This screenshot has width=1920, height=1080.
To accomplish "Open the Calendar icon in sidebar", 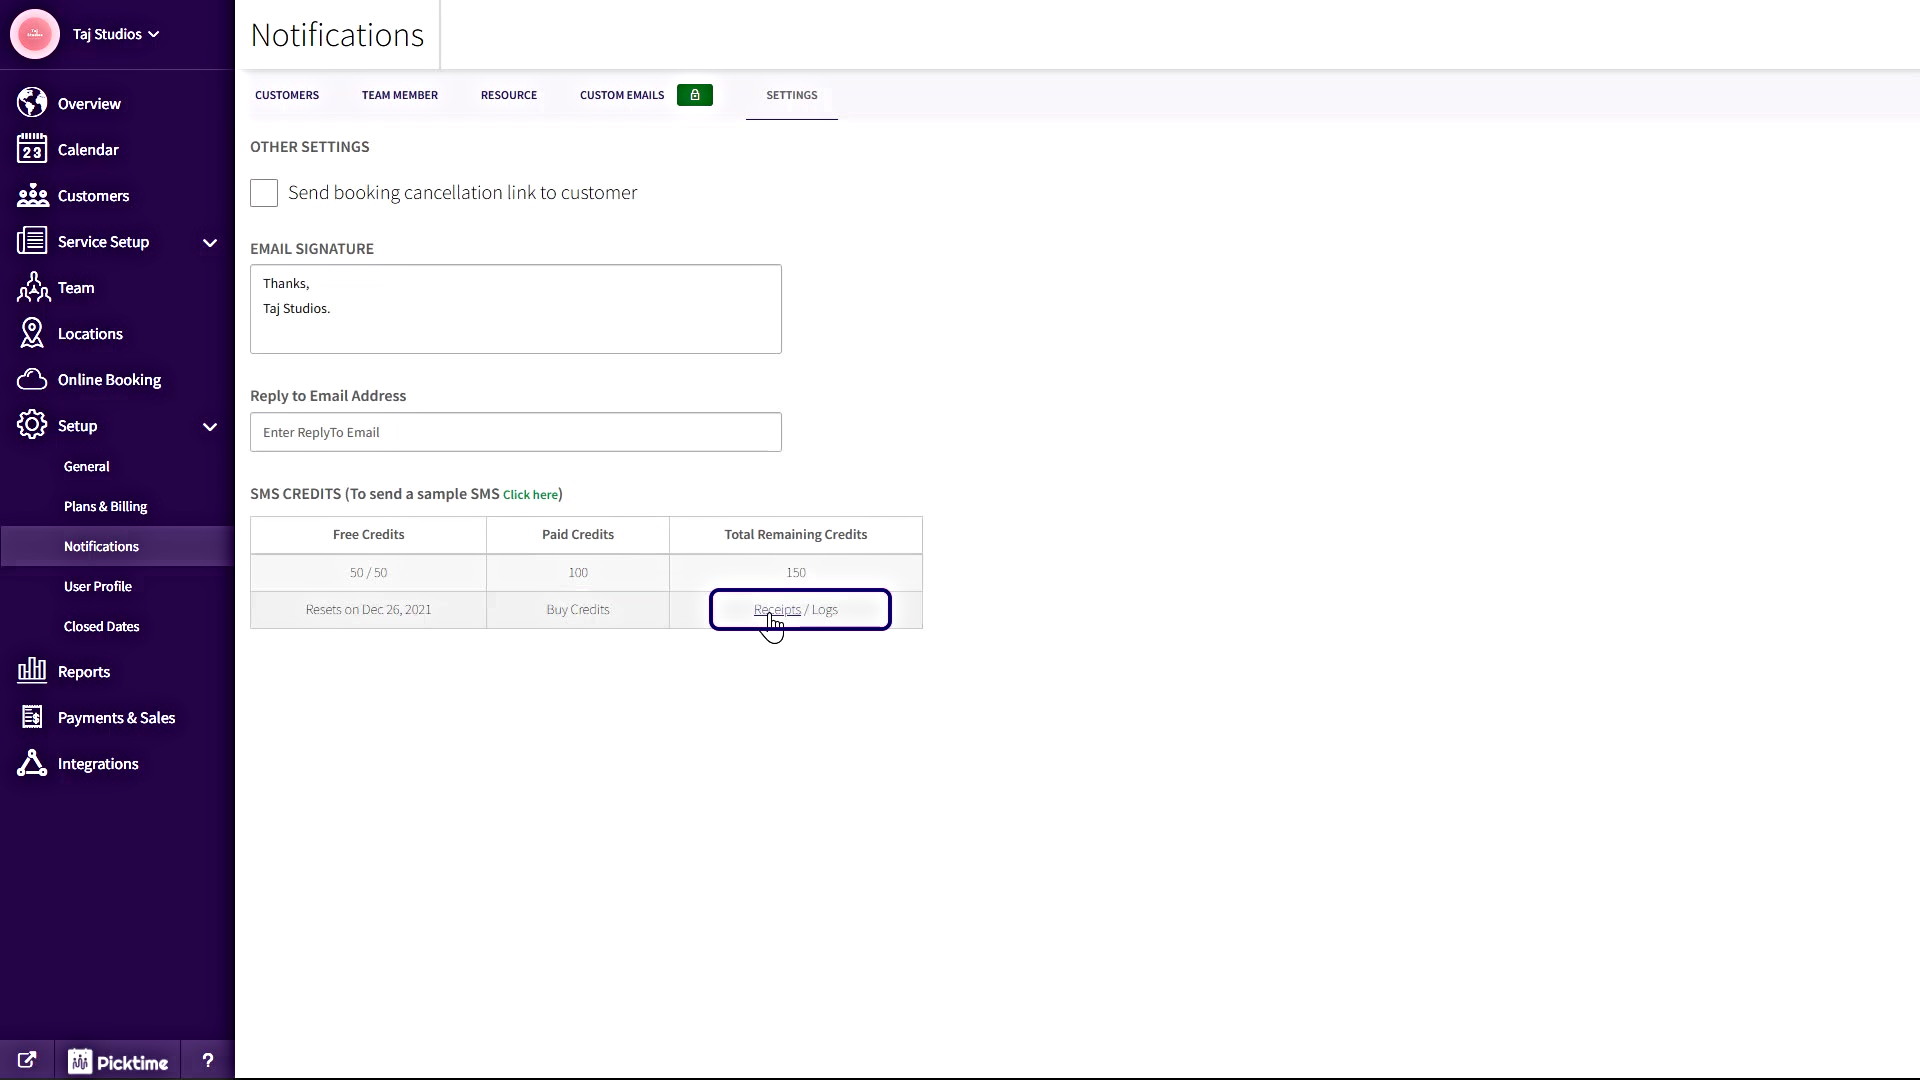I will [32, 149].
